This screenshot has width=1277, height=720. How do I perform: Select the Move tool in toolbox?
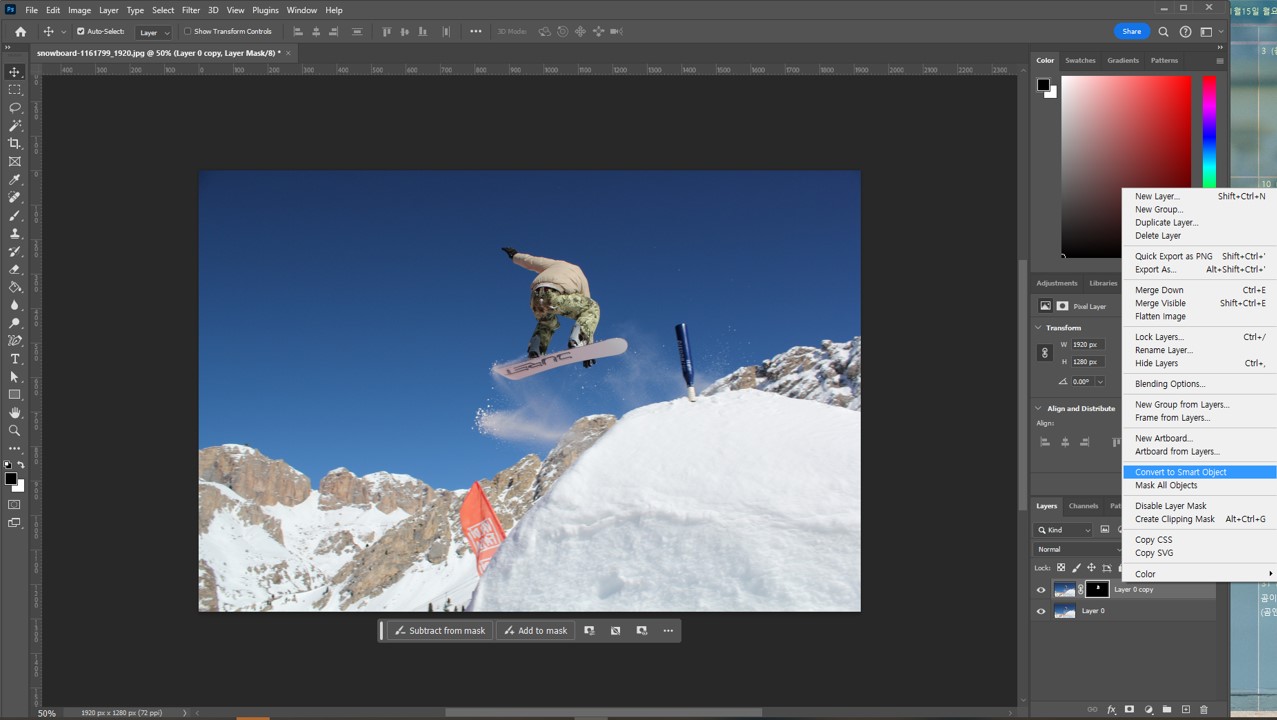(14, 72)
